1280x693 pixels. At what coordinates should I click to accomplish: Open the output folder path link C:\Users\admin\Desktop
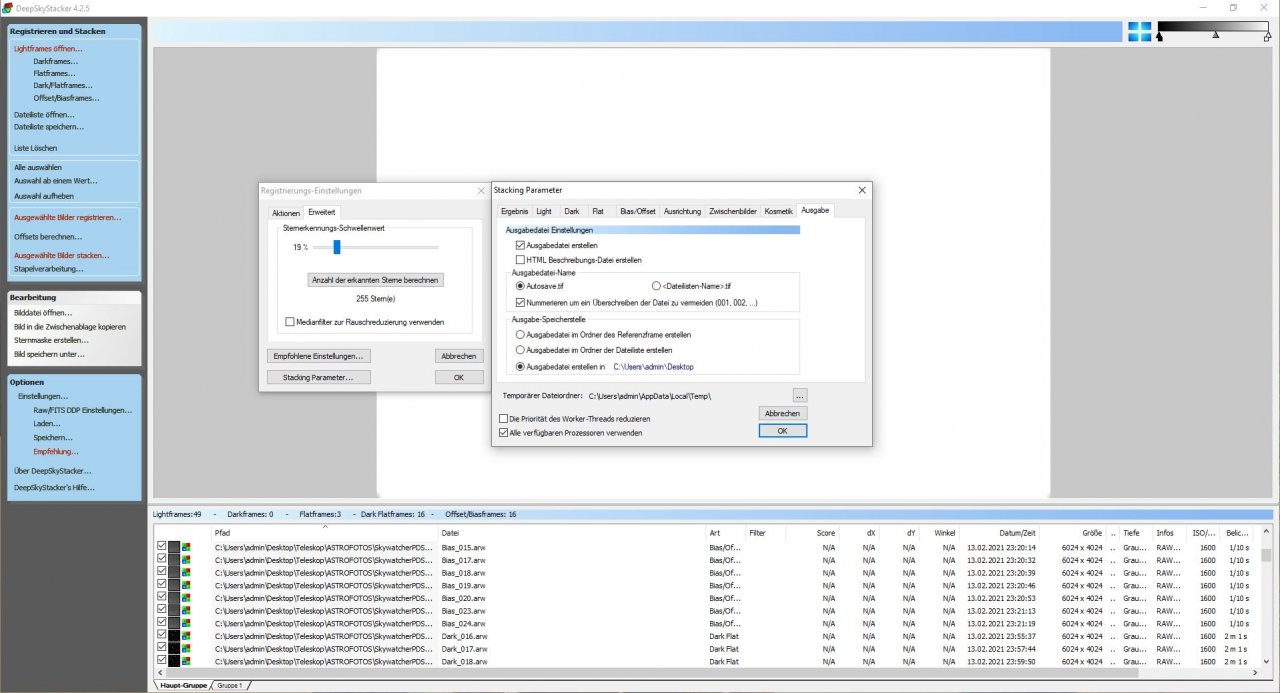click(653, 367)
